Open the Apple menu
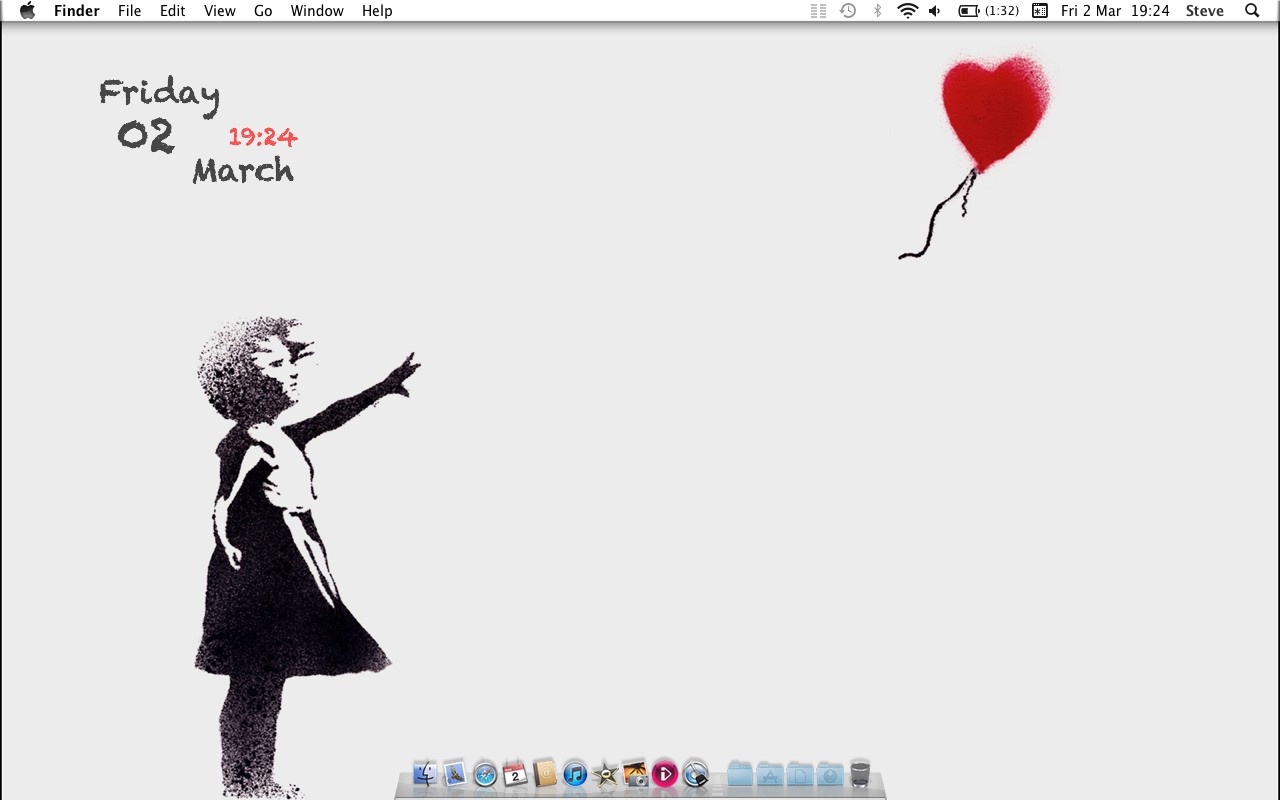 pyautogui.click(x=27, y=11)
